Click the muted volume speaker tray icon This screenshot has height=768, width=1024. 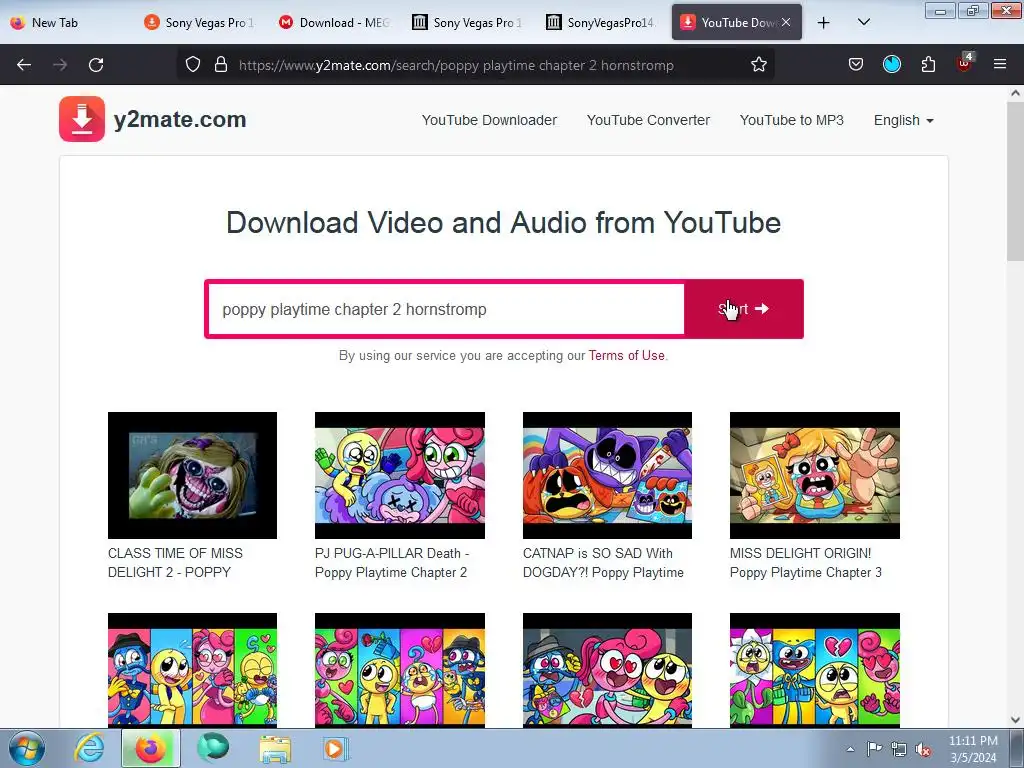[x=923, y=750]
